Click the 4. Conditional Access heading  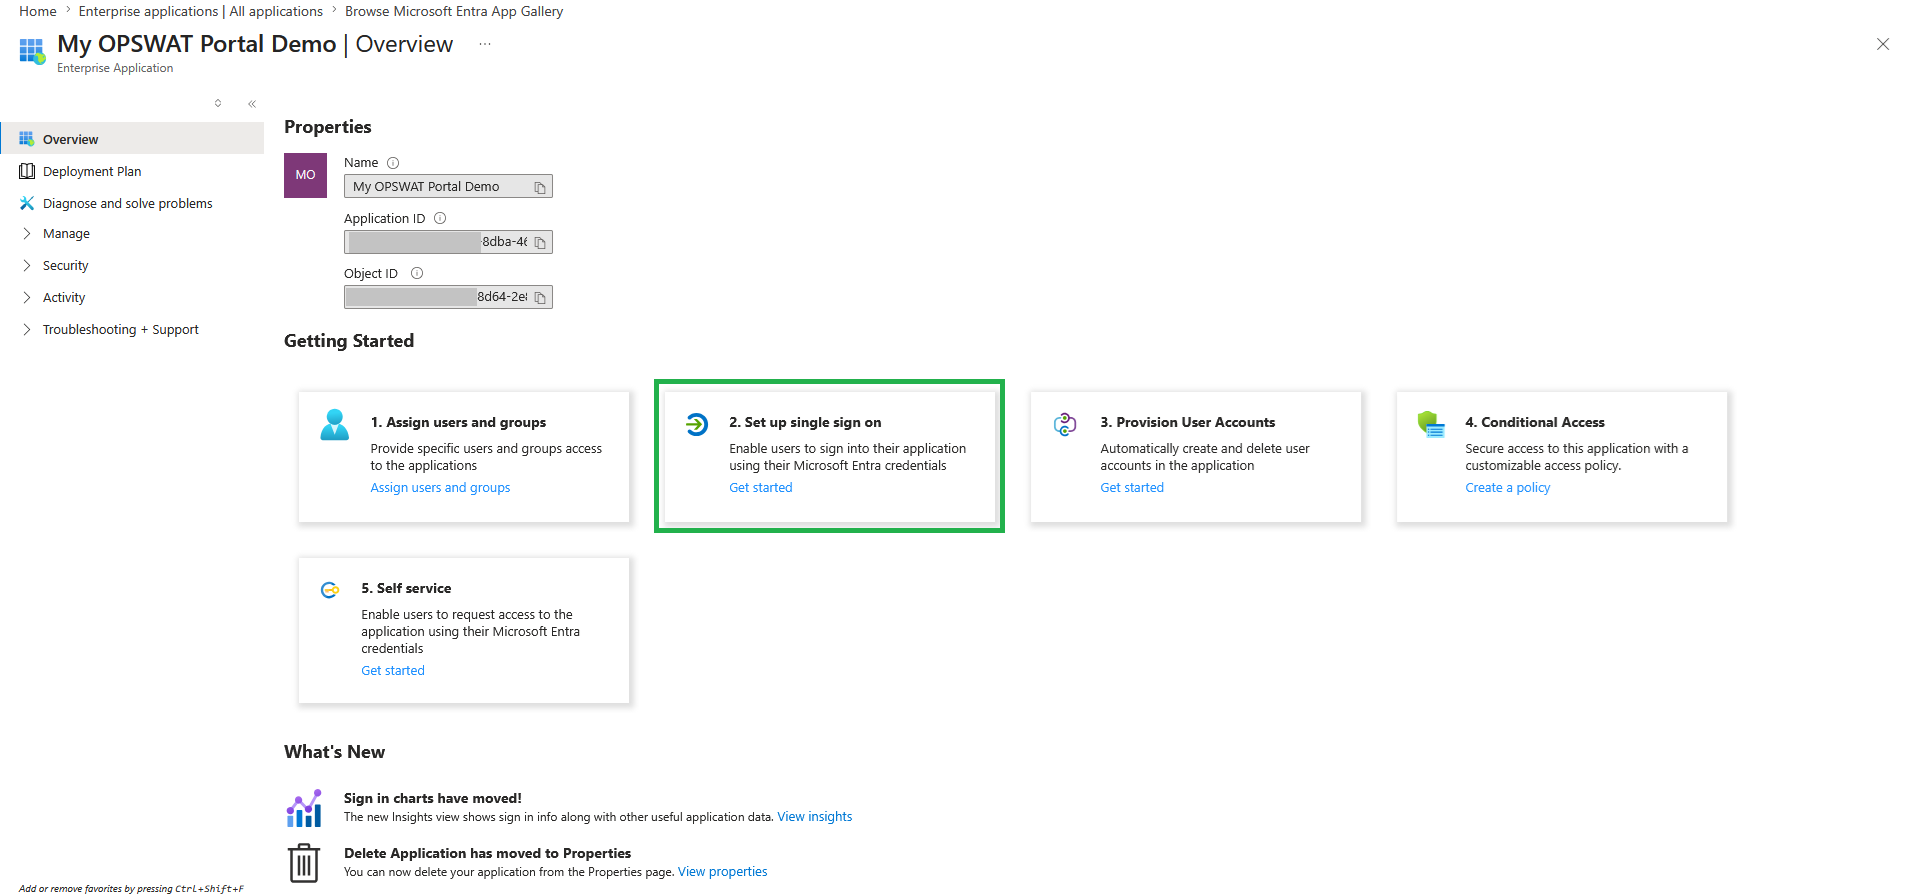[1535, 422]
